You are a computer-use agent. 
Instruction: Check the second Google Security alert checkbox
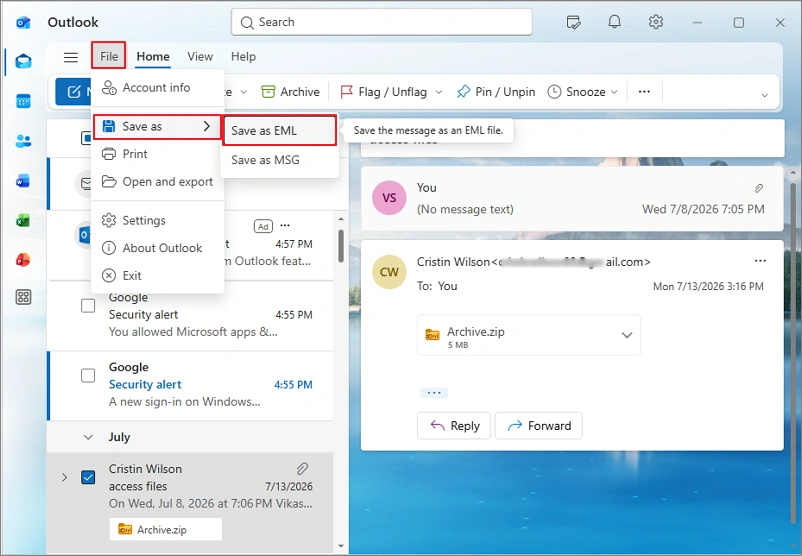point(88,375)
